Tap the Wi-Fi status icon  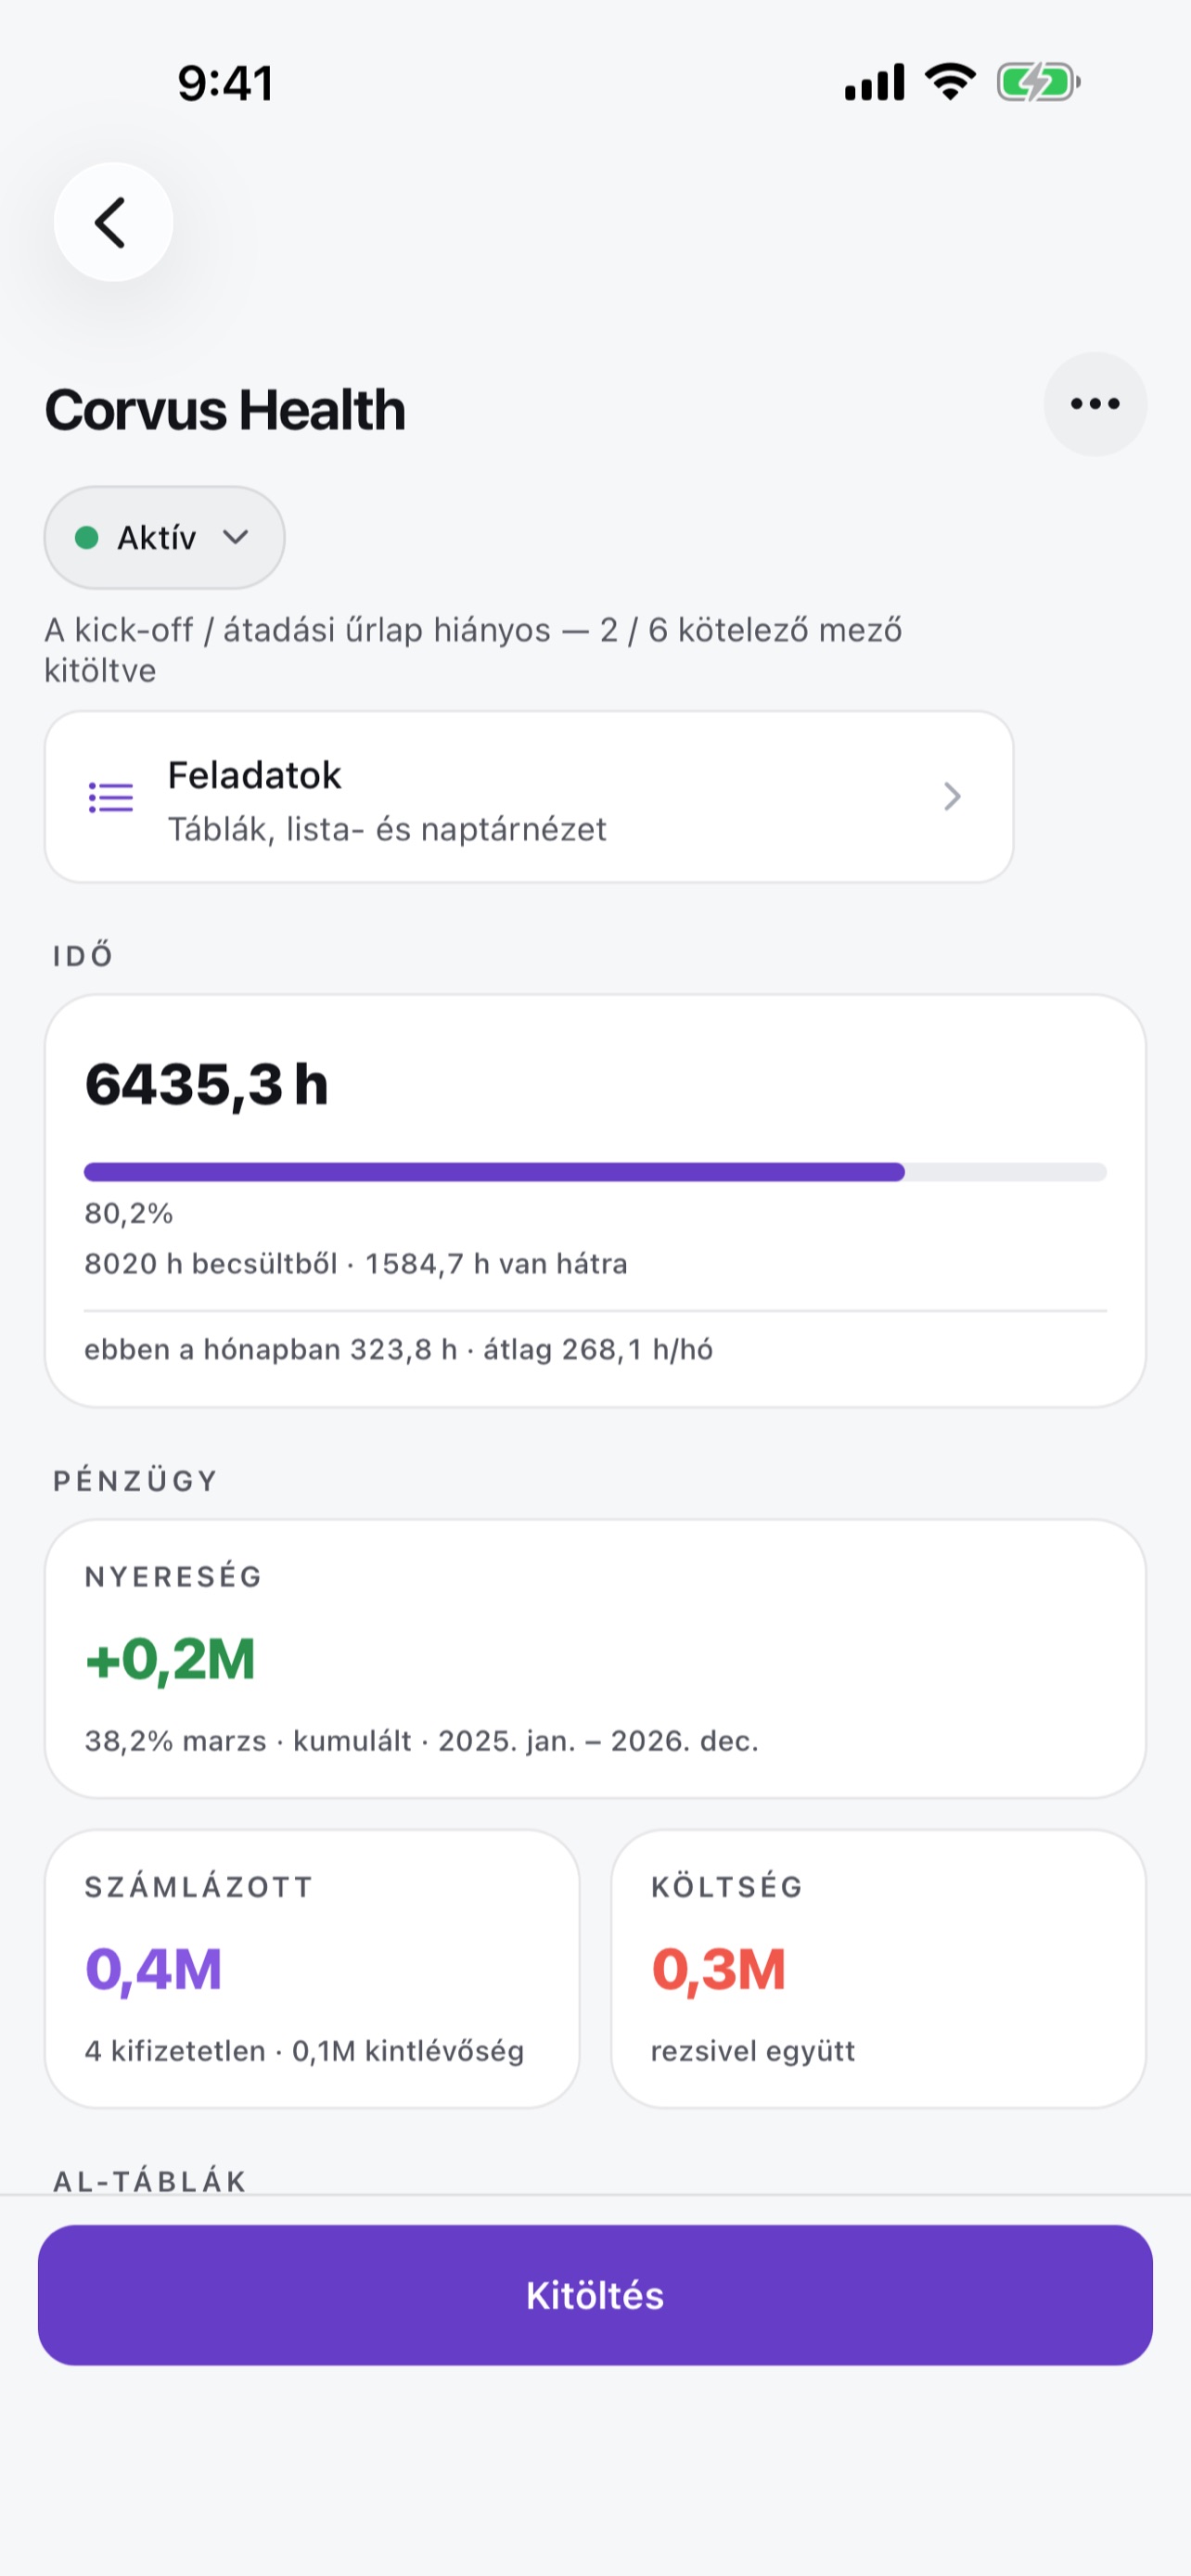pyautogui.click(x=950, y=82)
